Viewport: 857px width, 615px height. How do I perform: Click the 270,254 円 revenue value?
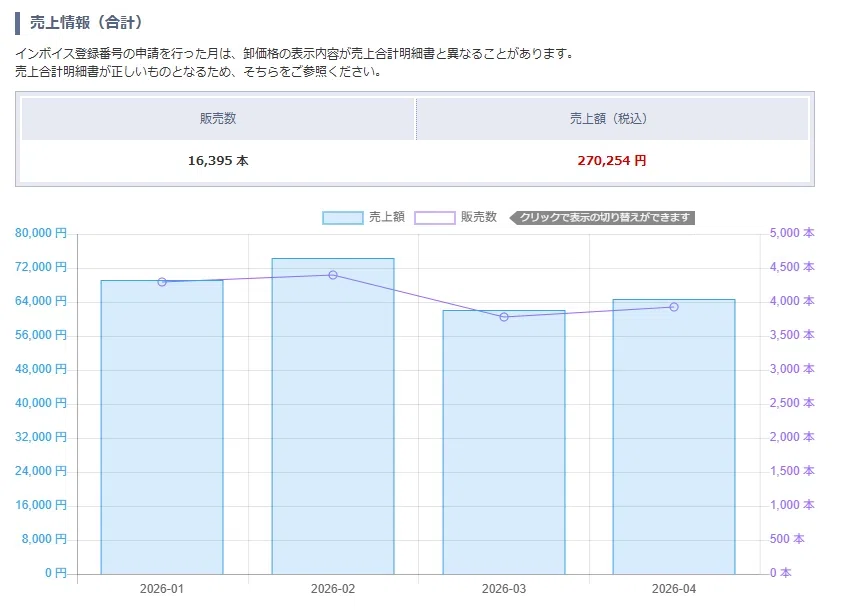coord(612,161)
